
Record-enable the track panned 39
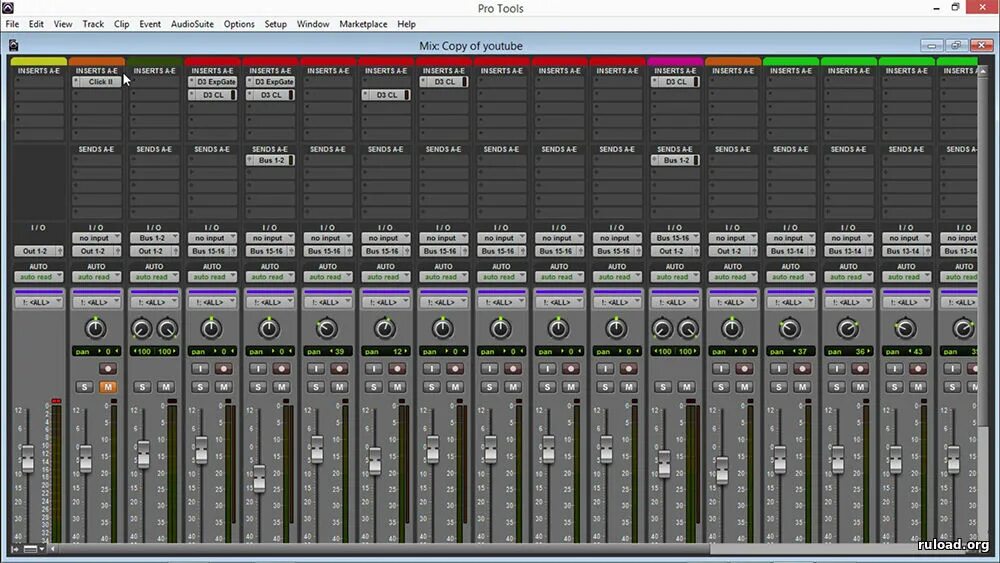[339, 369]
